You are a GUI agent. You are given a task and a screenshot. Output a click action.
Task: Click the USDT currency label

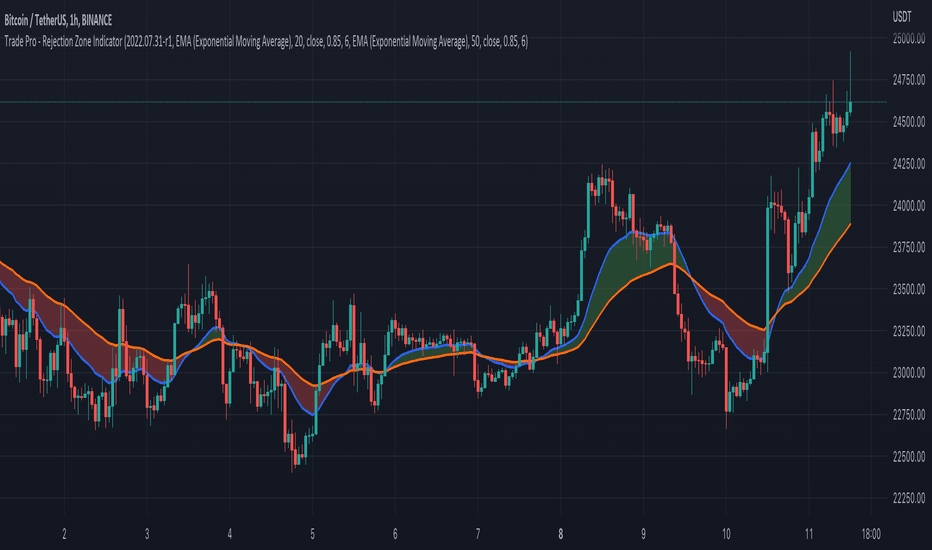[902, 17]
